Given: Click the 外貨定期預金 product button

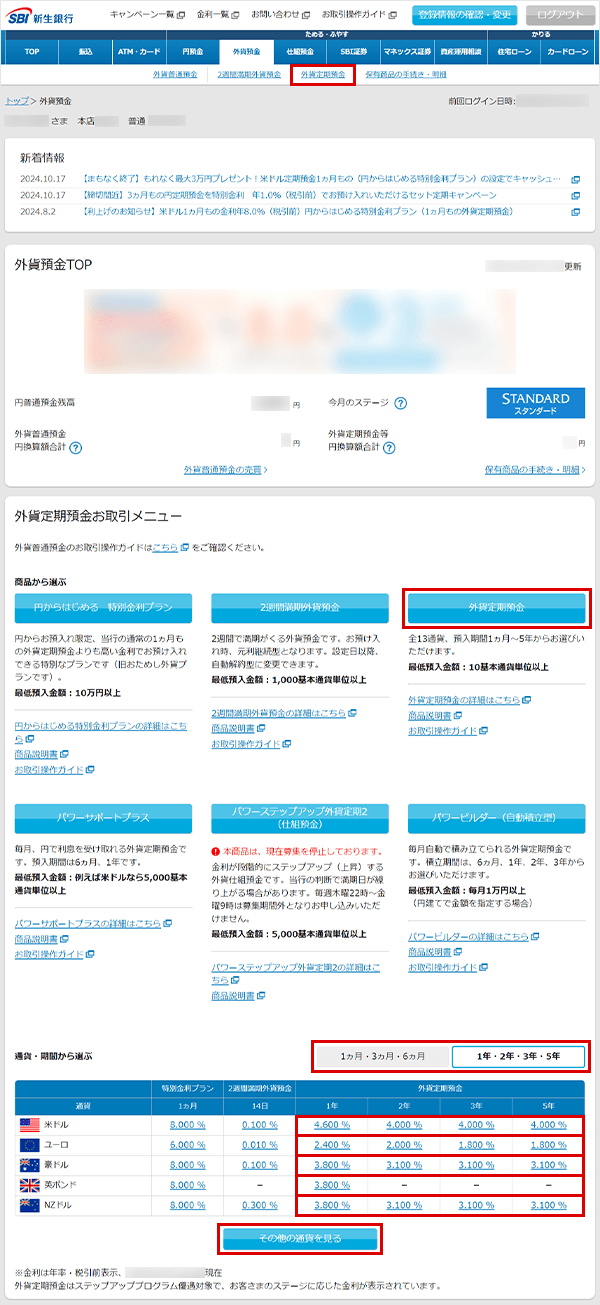Looking at the screenshot, I should coord(497,607).
